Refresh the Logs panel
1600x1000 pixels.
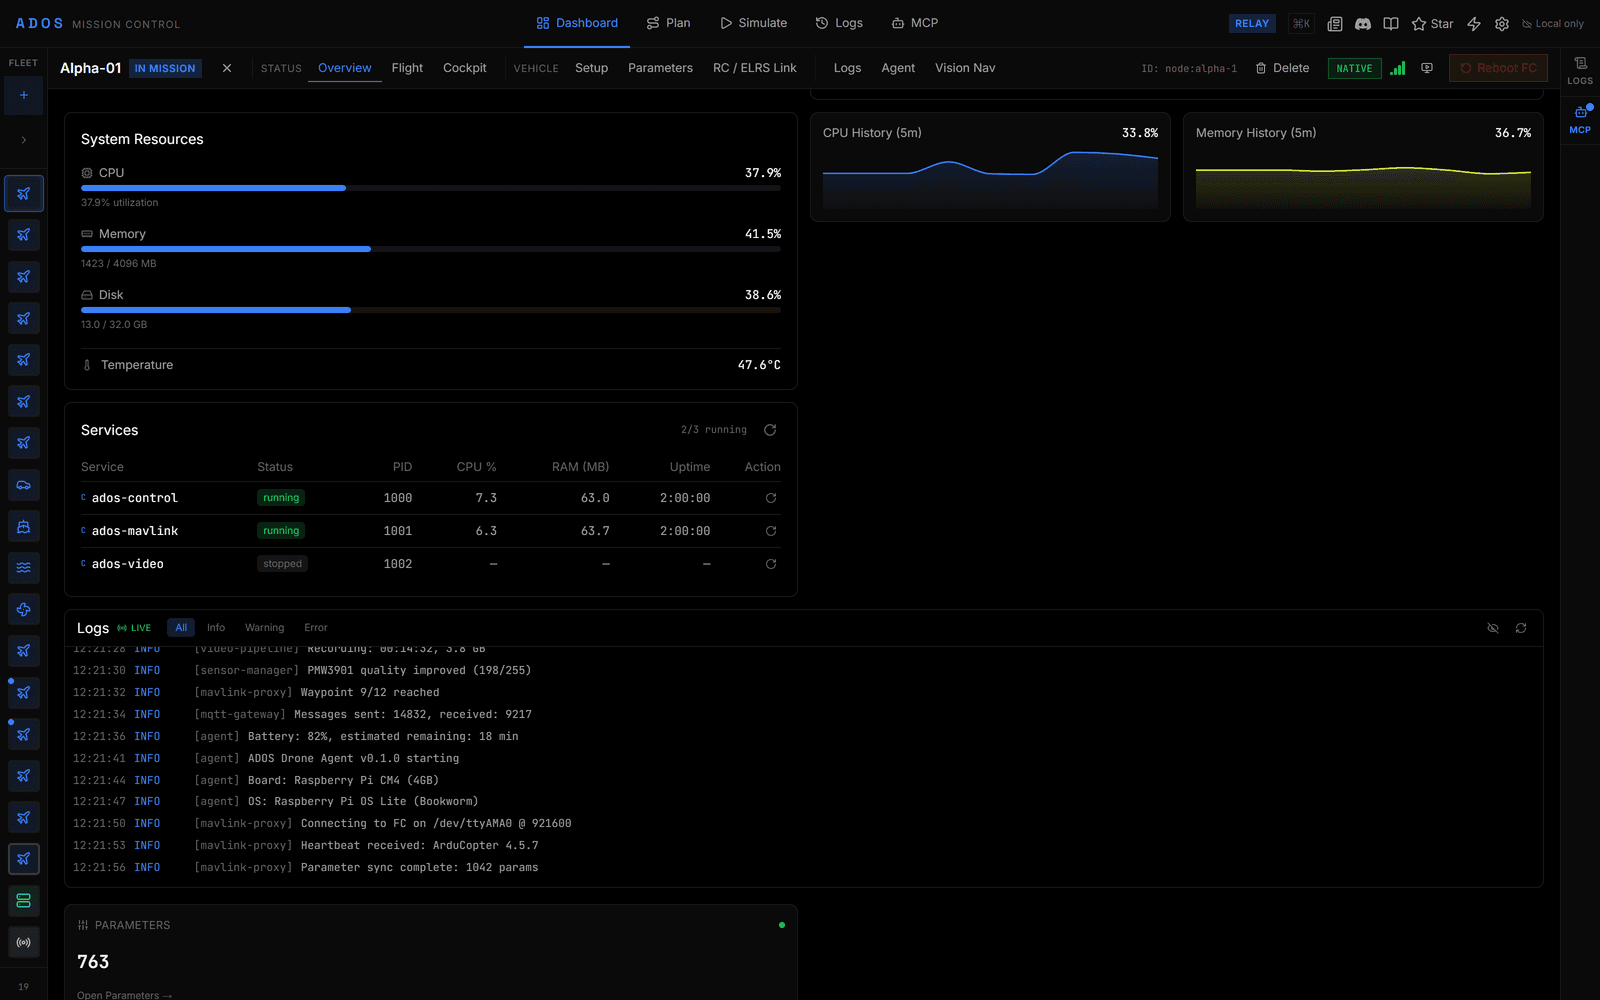(x=1521, y=628)
